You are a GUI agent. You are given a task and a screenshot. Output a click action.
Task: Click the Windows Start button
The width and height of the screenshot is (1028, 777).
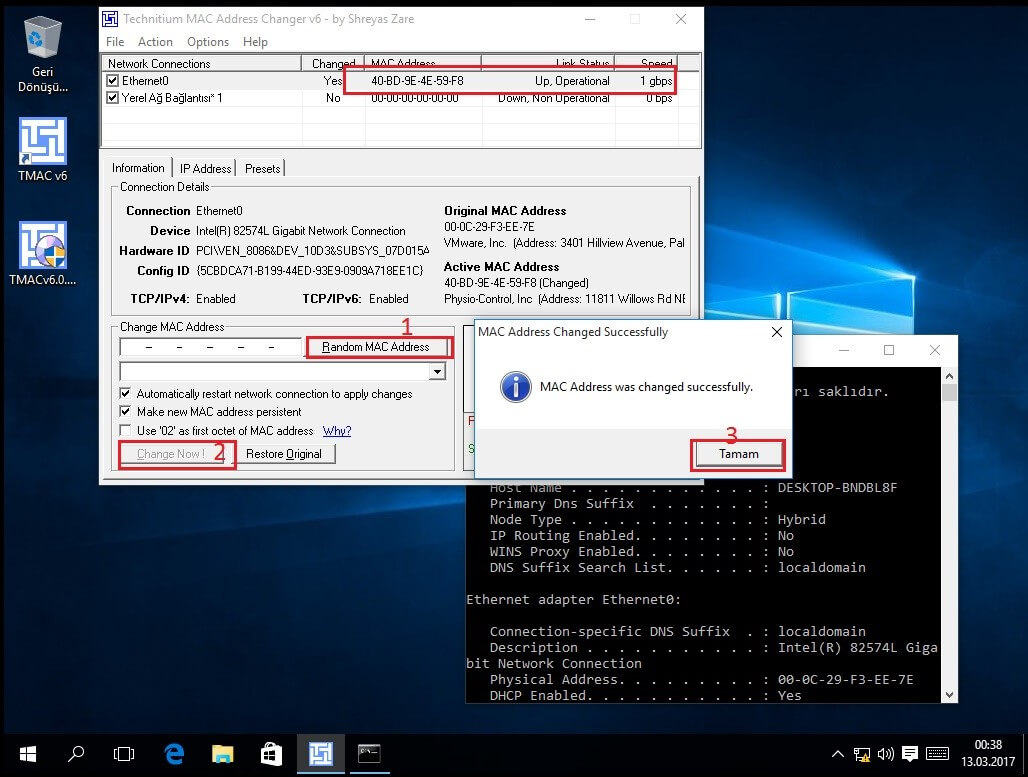click(x=27, y=754)
